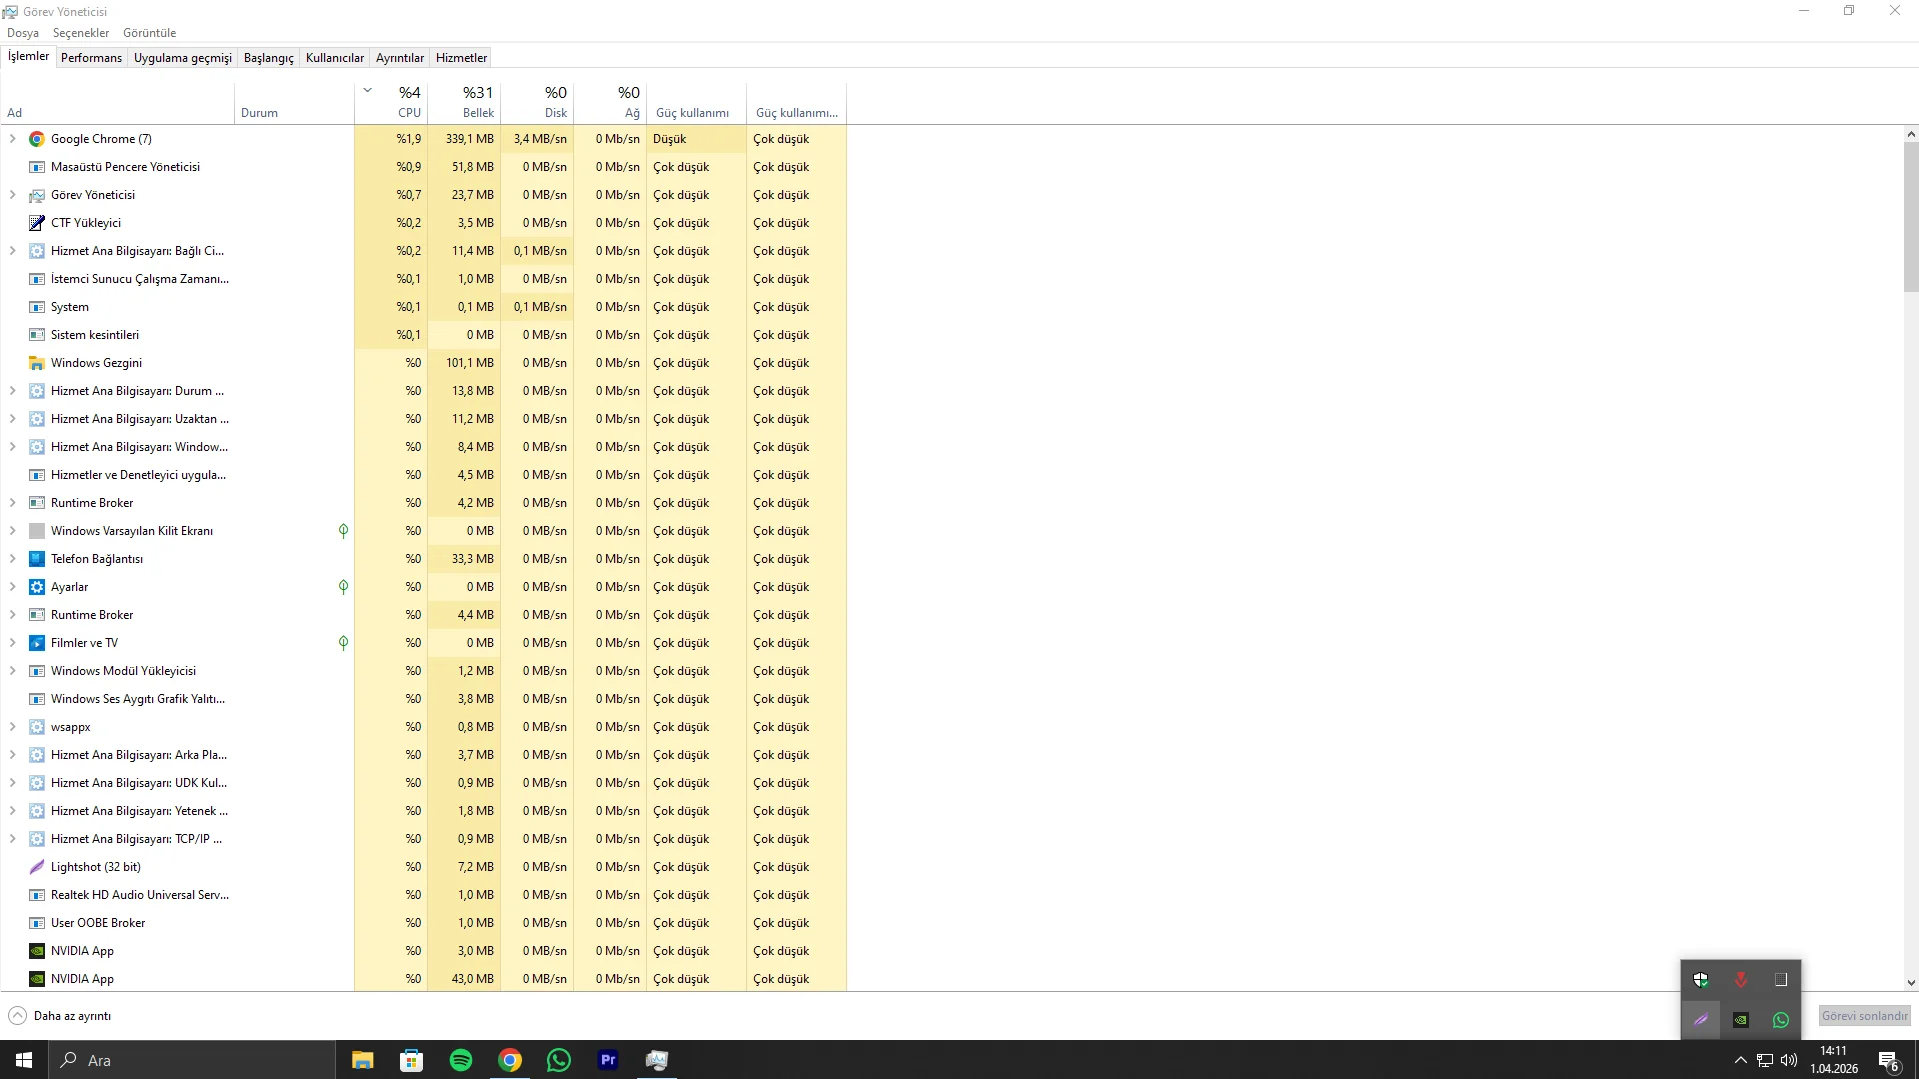Viewport: 1919px width, 1079px height.
Task: Expand the wsappx process row
Action: 12,727
